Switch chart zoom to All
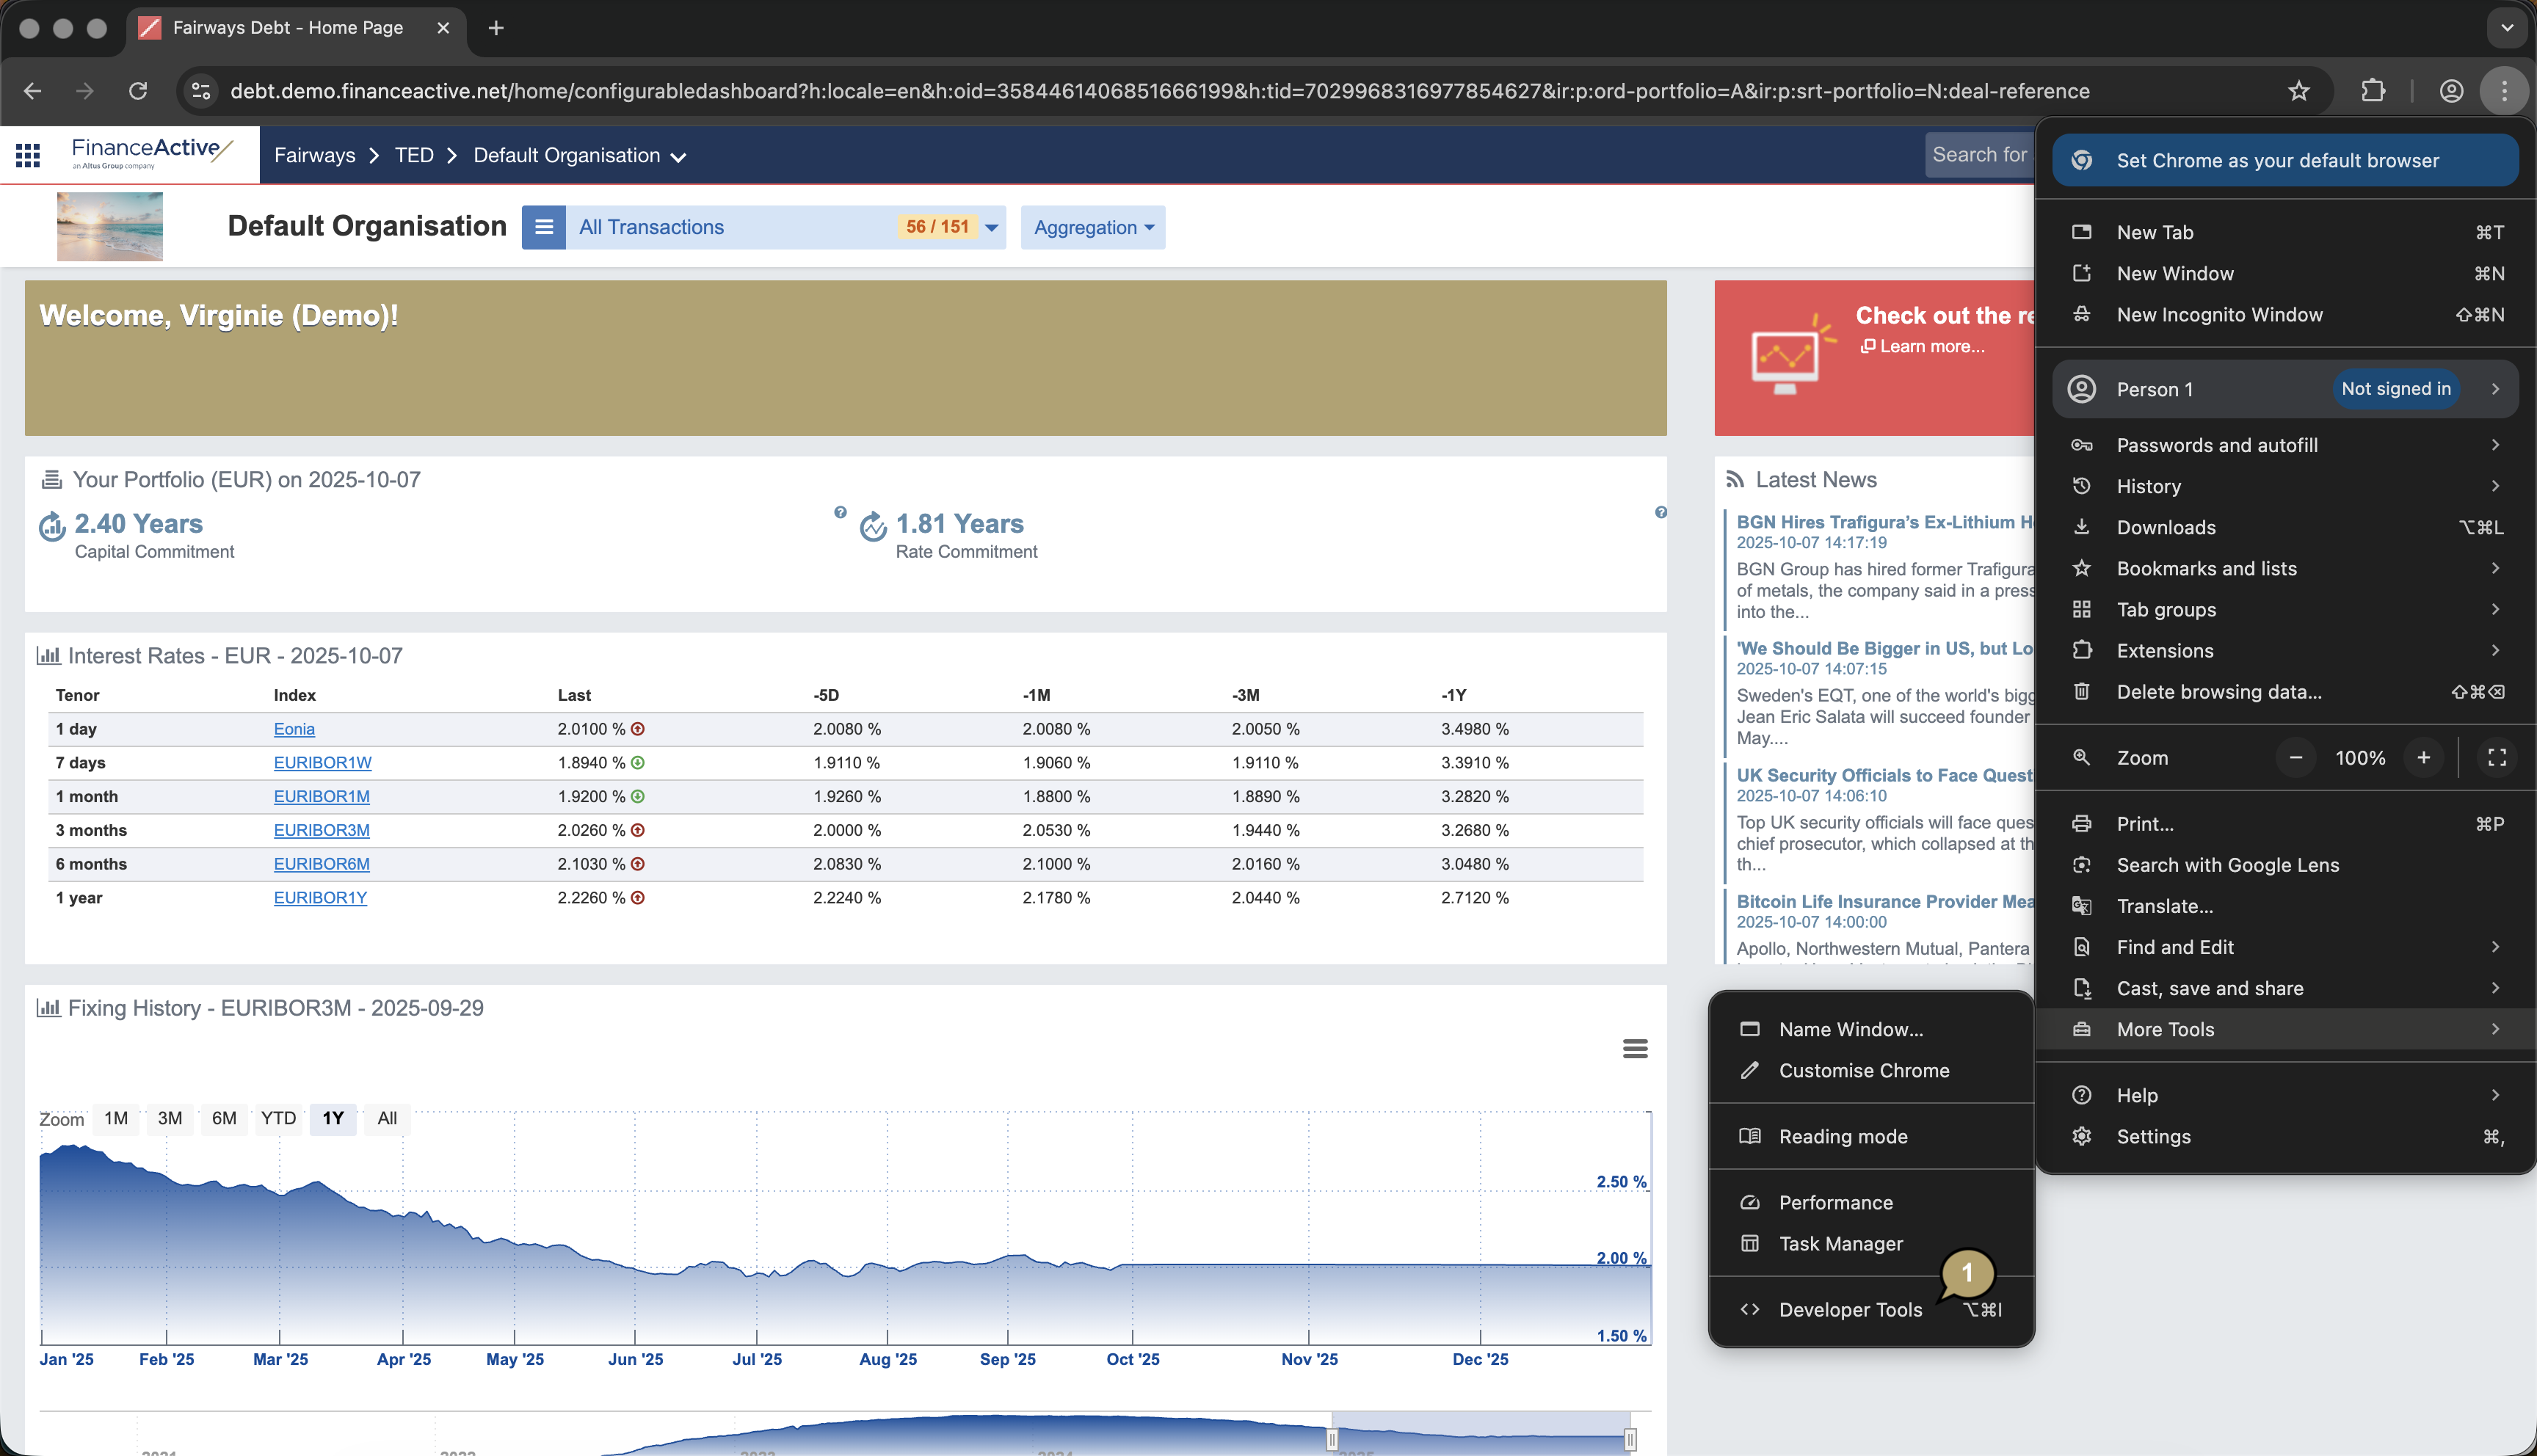The width and height of the screenshot is (2537, 1456). [x=386, y=1119]
